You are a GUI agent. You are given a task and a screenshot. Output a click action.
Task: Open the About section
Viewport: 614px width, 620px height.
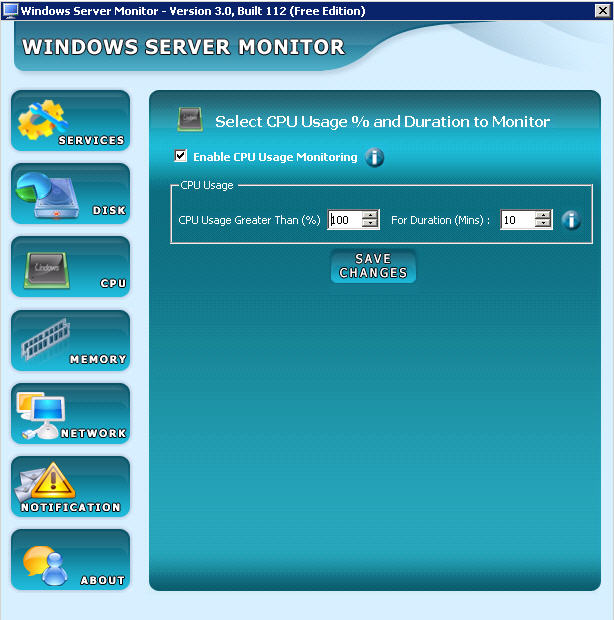(70, 560)
